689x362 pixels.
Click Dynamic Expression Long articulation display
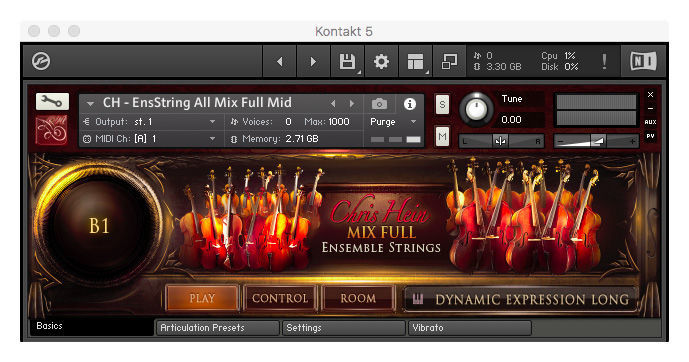pos(520,299)
